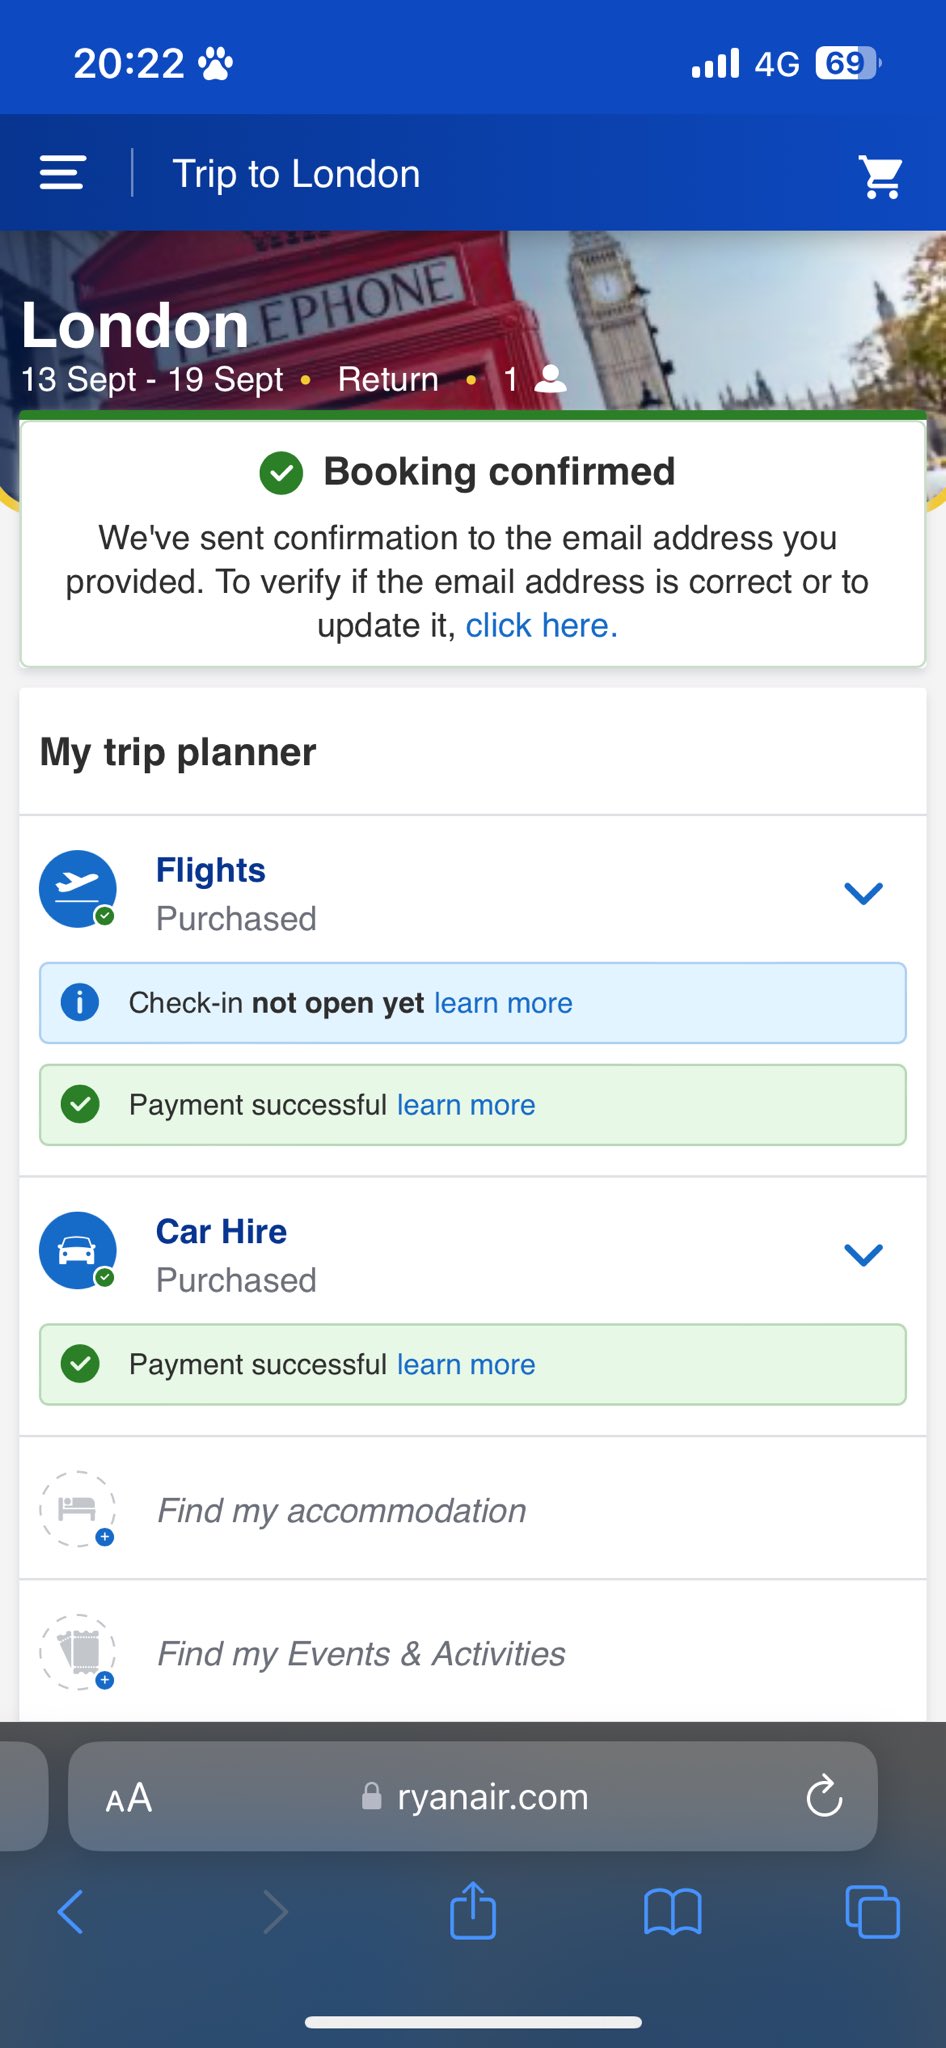The width and height of the screenshot is (946, 2048).
Task: Go back to previous page
Action: point(71,1911)
